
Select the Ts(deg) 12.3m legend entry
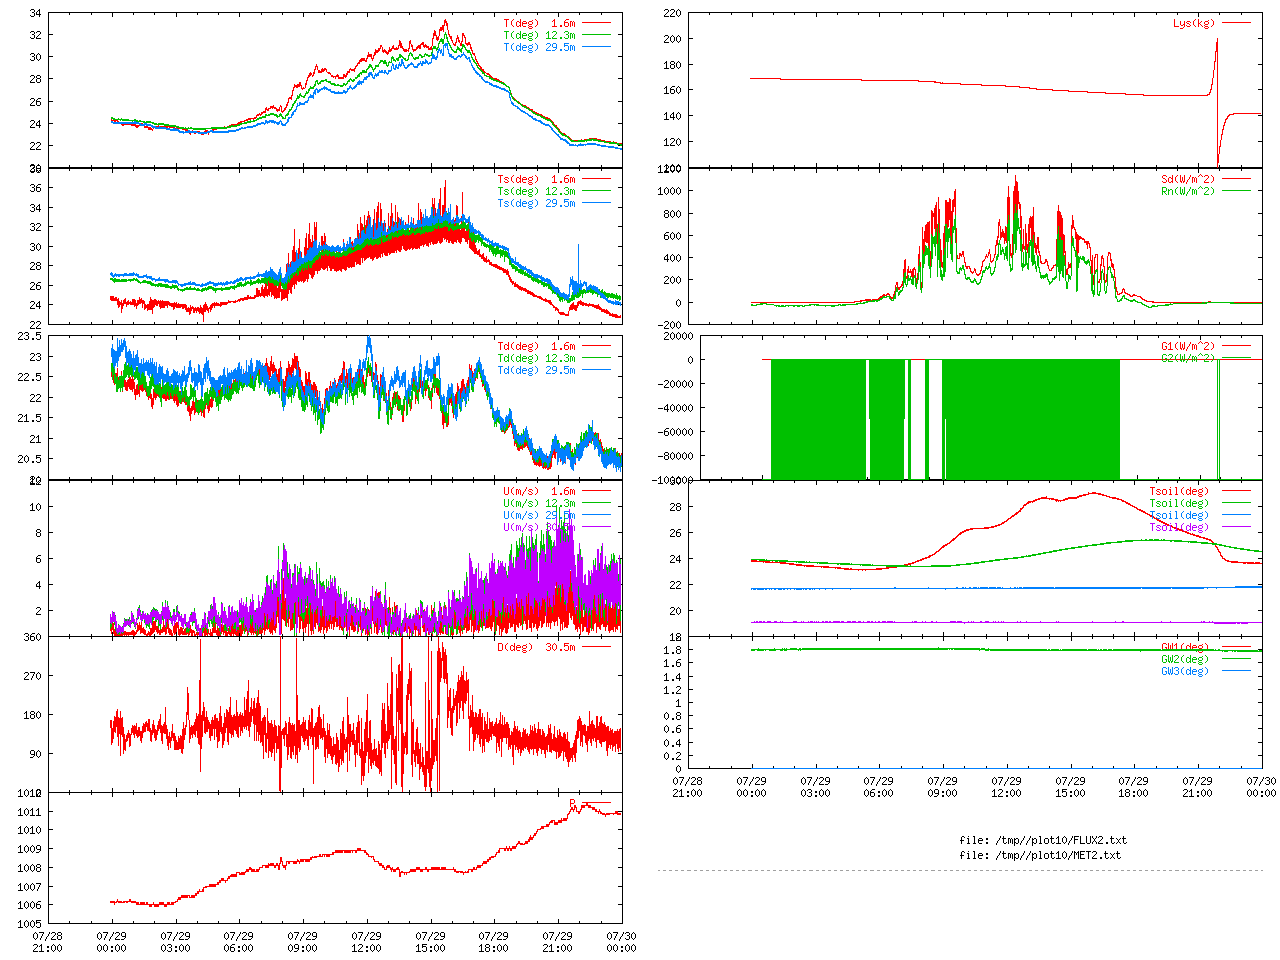tap(537, 191)
